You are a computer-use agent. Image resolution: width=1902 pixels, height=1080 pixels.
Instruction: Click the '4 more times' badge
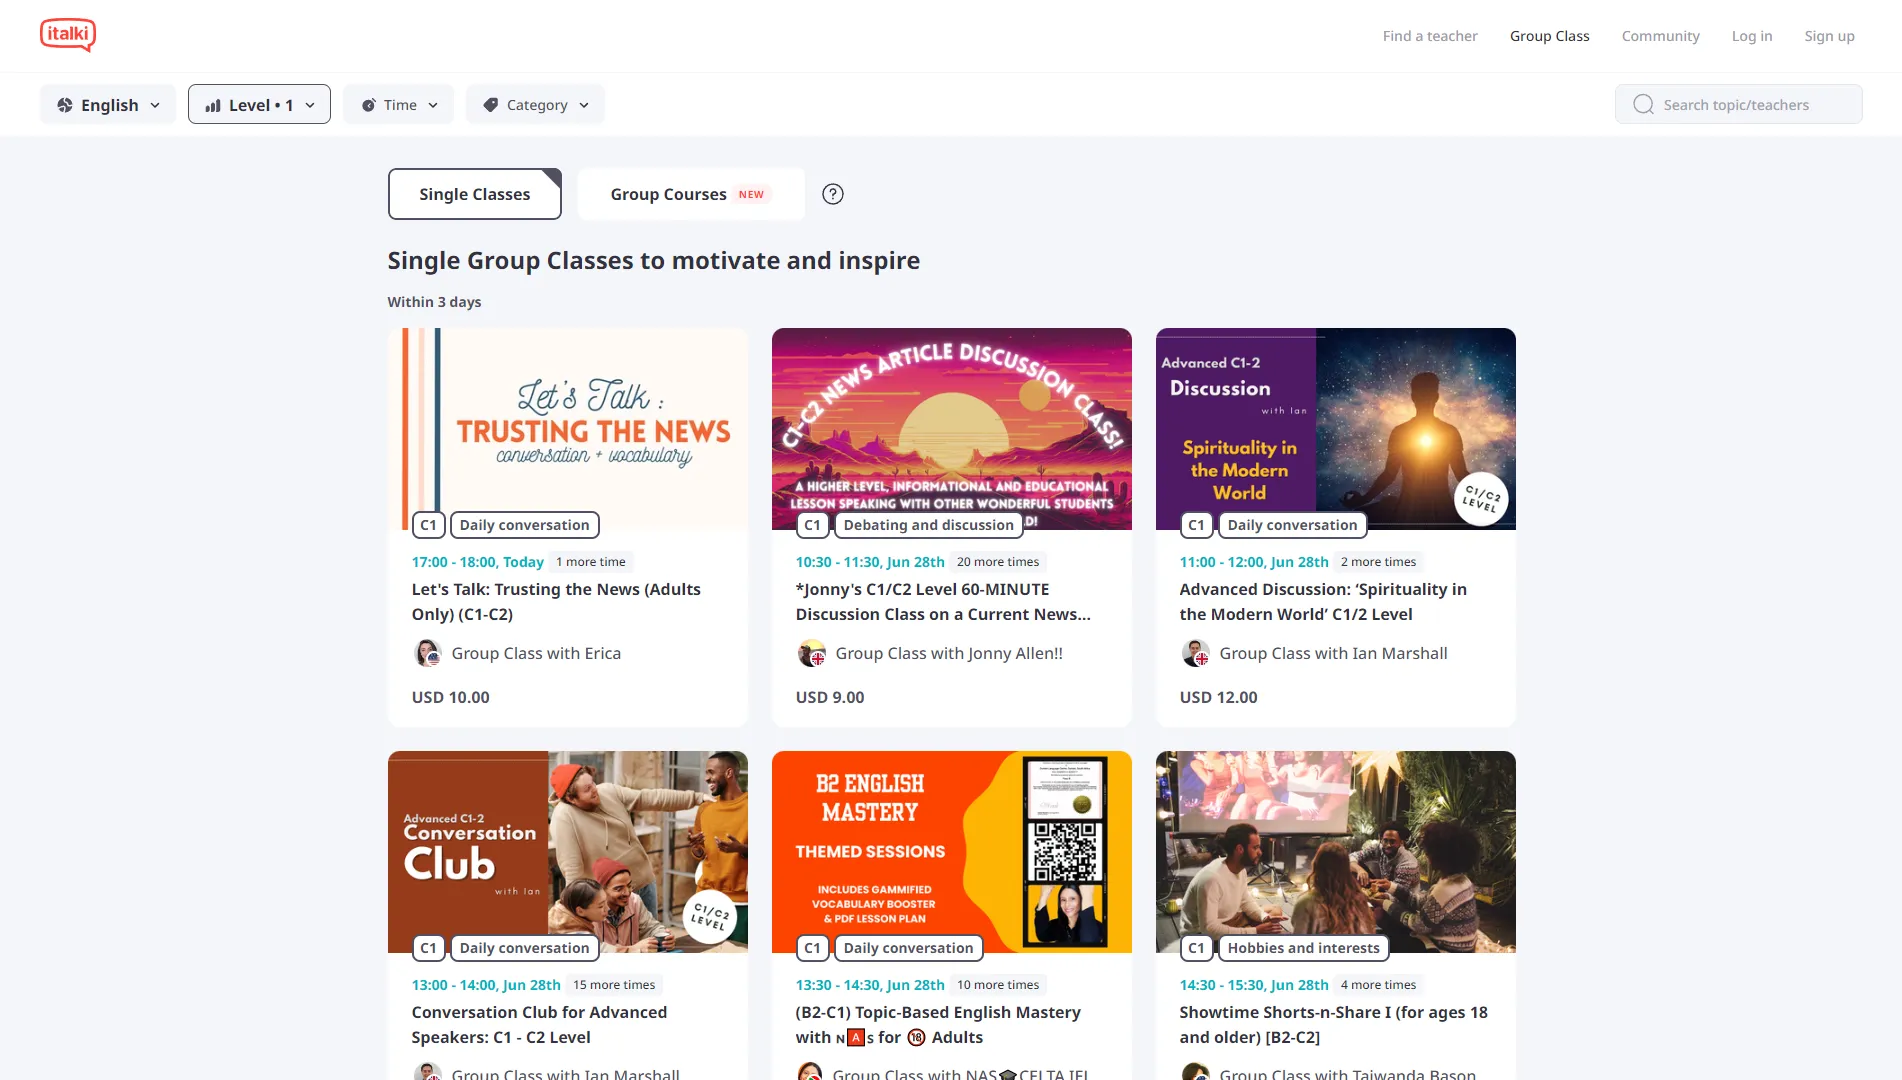(1379, 985)
